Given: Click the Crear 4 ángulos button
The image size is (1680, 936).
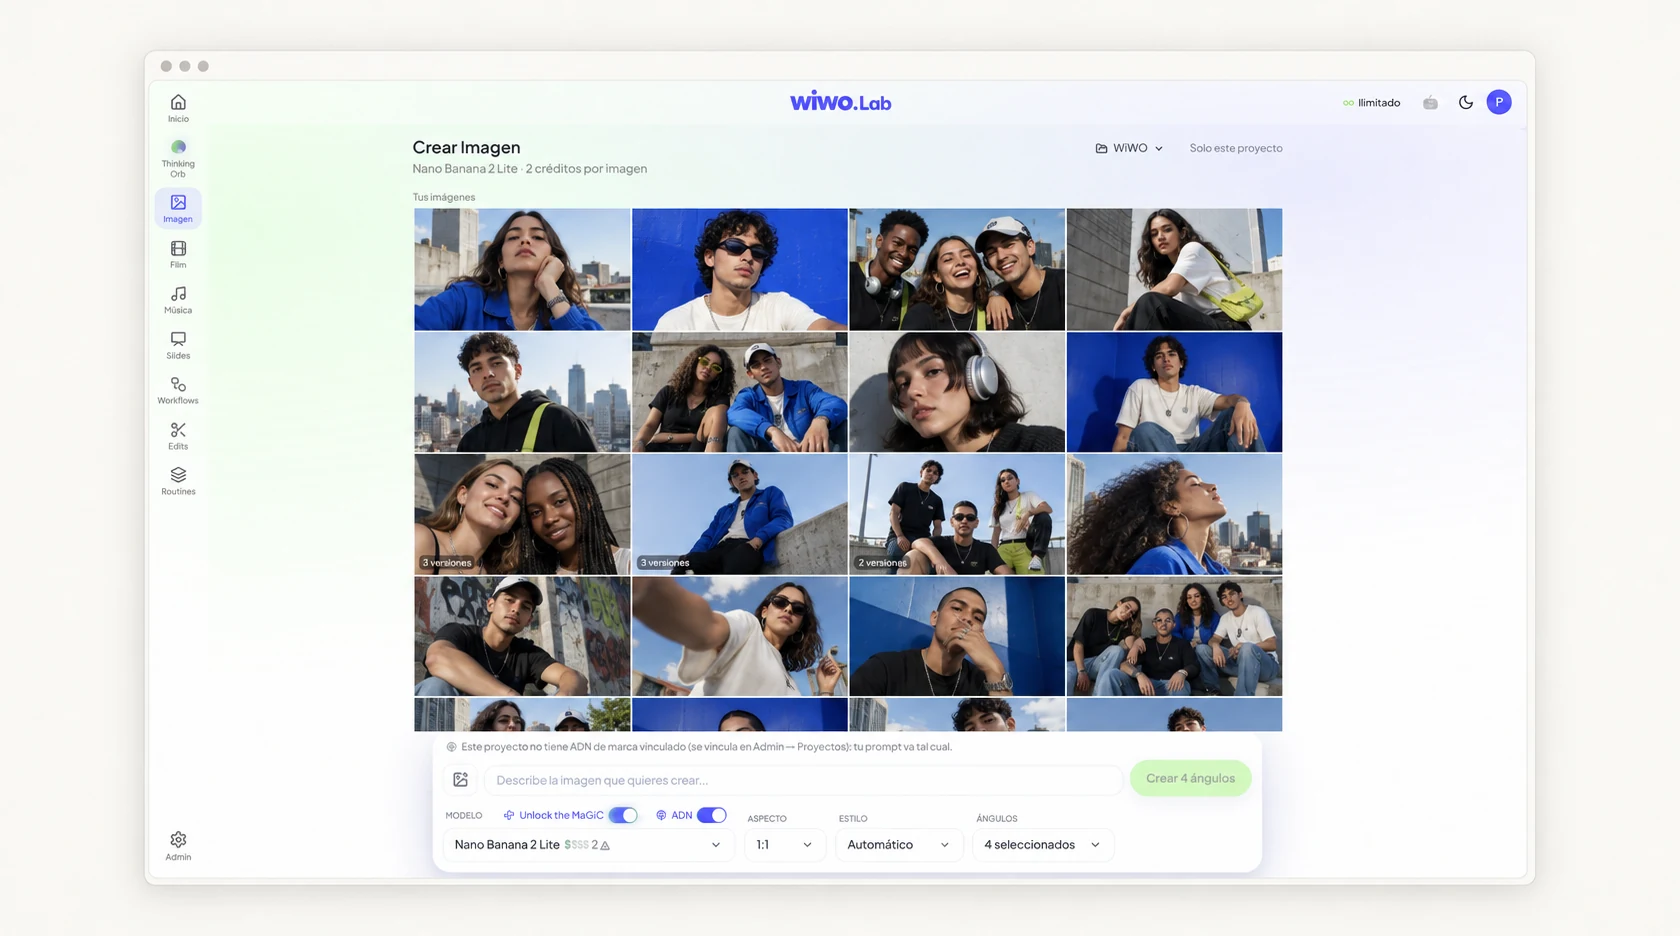Looking at the screenshot, I should tap(1190, 778).
